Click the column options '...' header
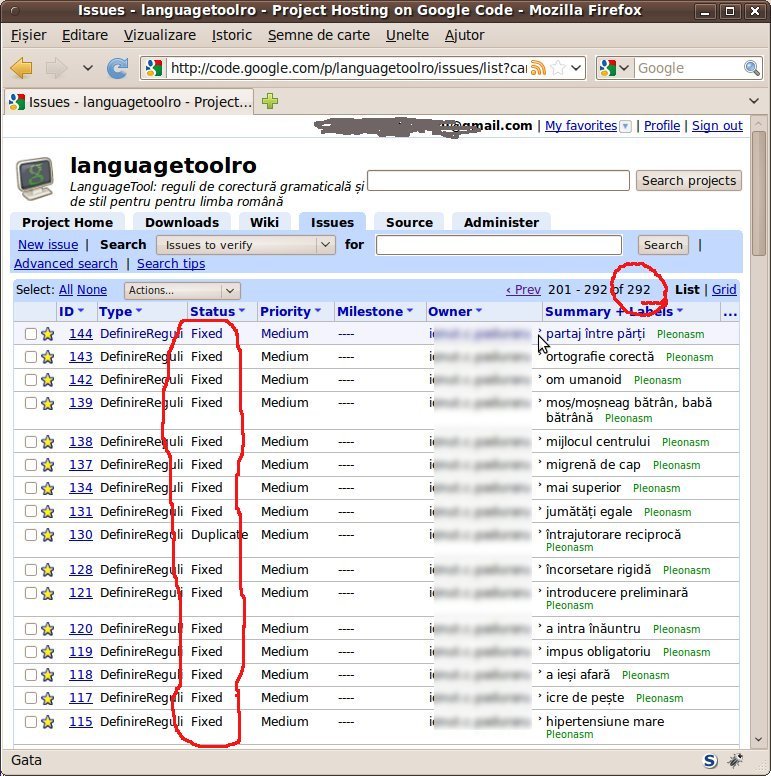Image resolution: width=771 pixels, height=776 pixels. (x=730, y=311)
